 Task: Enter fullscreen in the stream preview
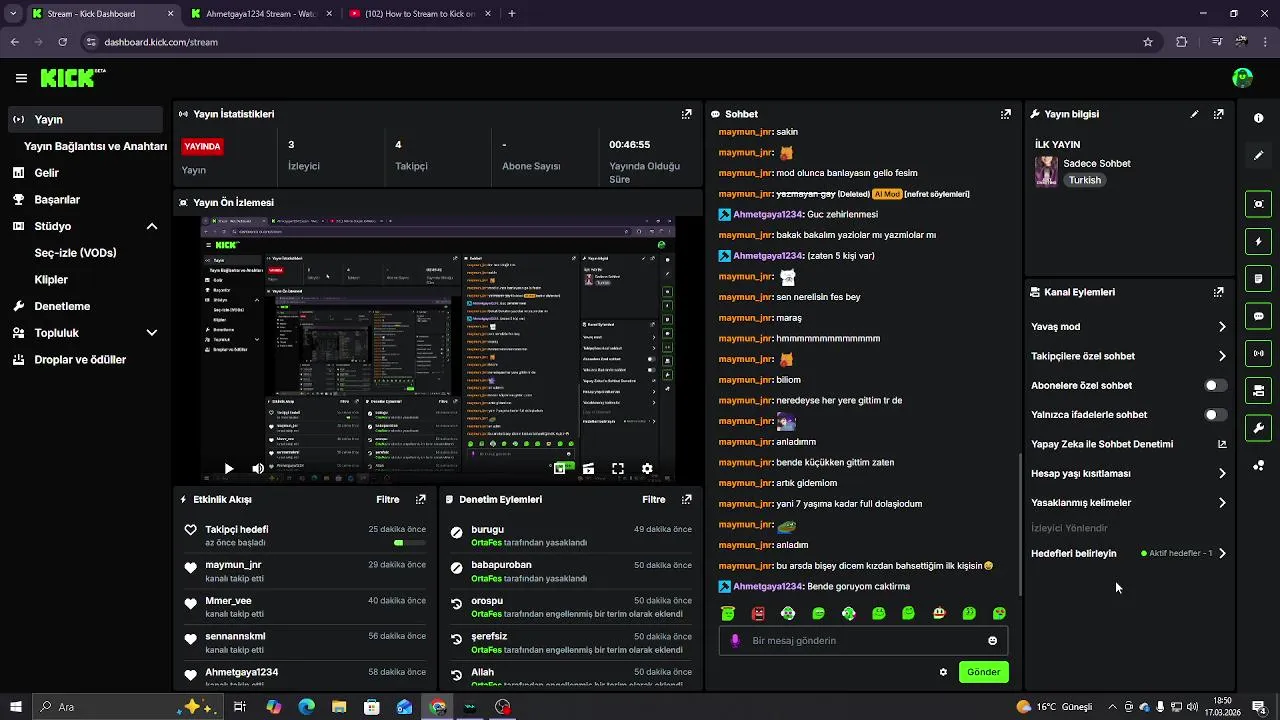pyautogui.click(x=618, y=468)
